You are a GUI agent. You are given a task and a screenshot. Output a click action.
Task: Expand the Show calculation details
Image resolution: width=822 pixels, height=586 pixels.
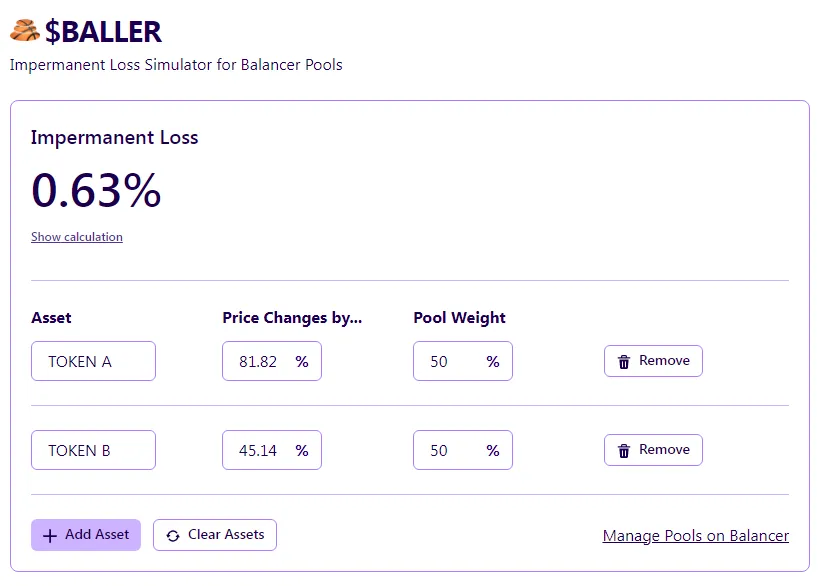(x=77, y=237)
